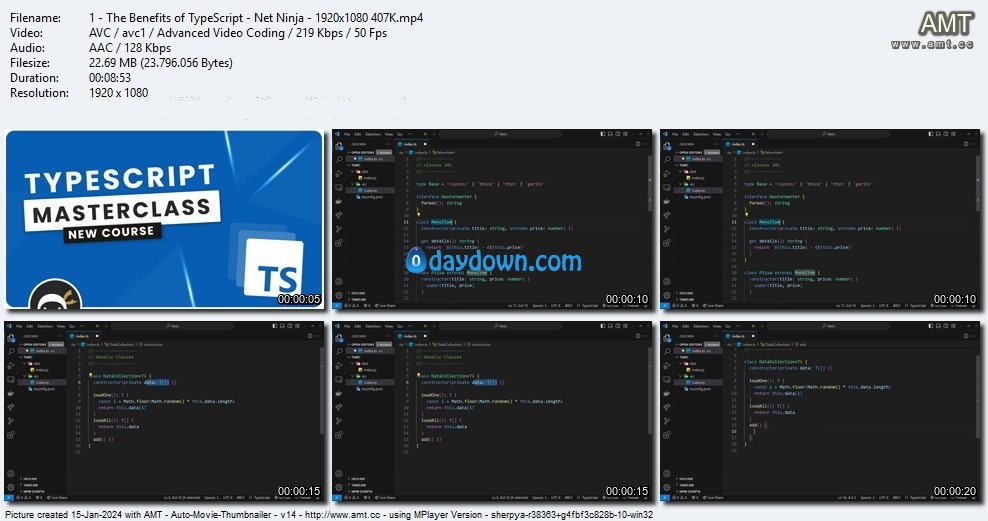Click the audio value 'AAC / 128 Kbps'
This screenshot has width=988, height=521.
(130, 48)
